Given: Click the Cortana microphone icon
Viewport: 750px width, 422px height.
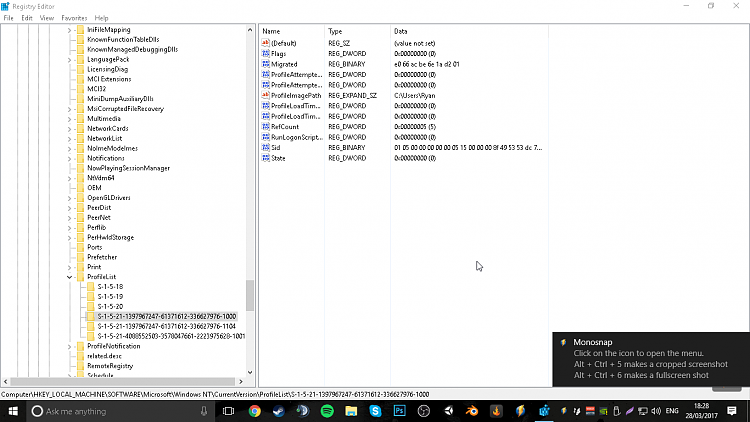Looking at the screenshot, I should click(204, 411).
